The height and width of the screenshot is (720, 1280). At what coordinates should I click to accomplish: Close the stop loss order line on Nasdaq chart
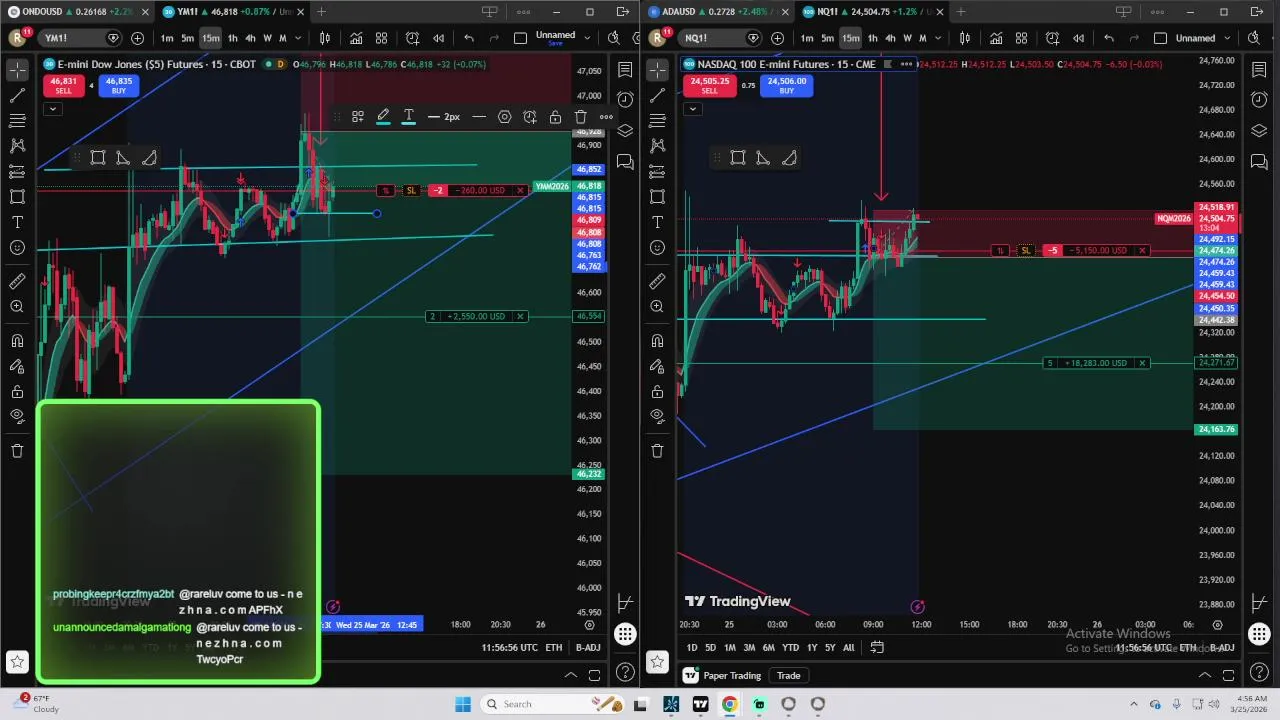tap(1142, 250)
